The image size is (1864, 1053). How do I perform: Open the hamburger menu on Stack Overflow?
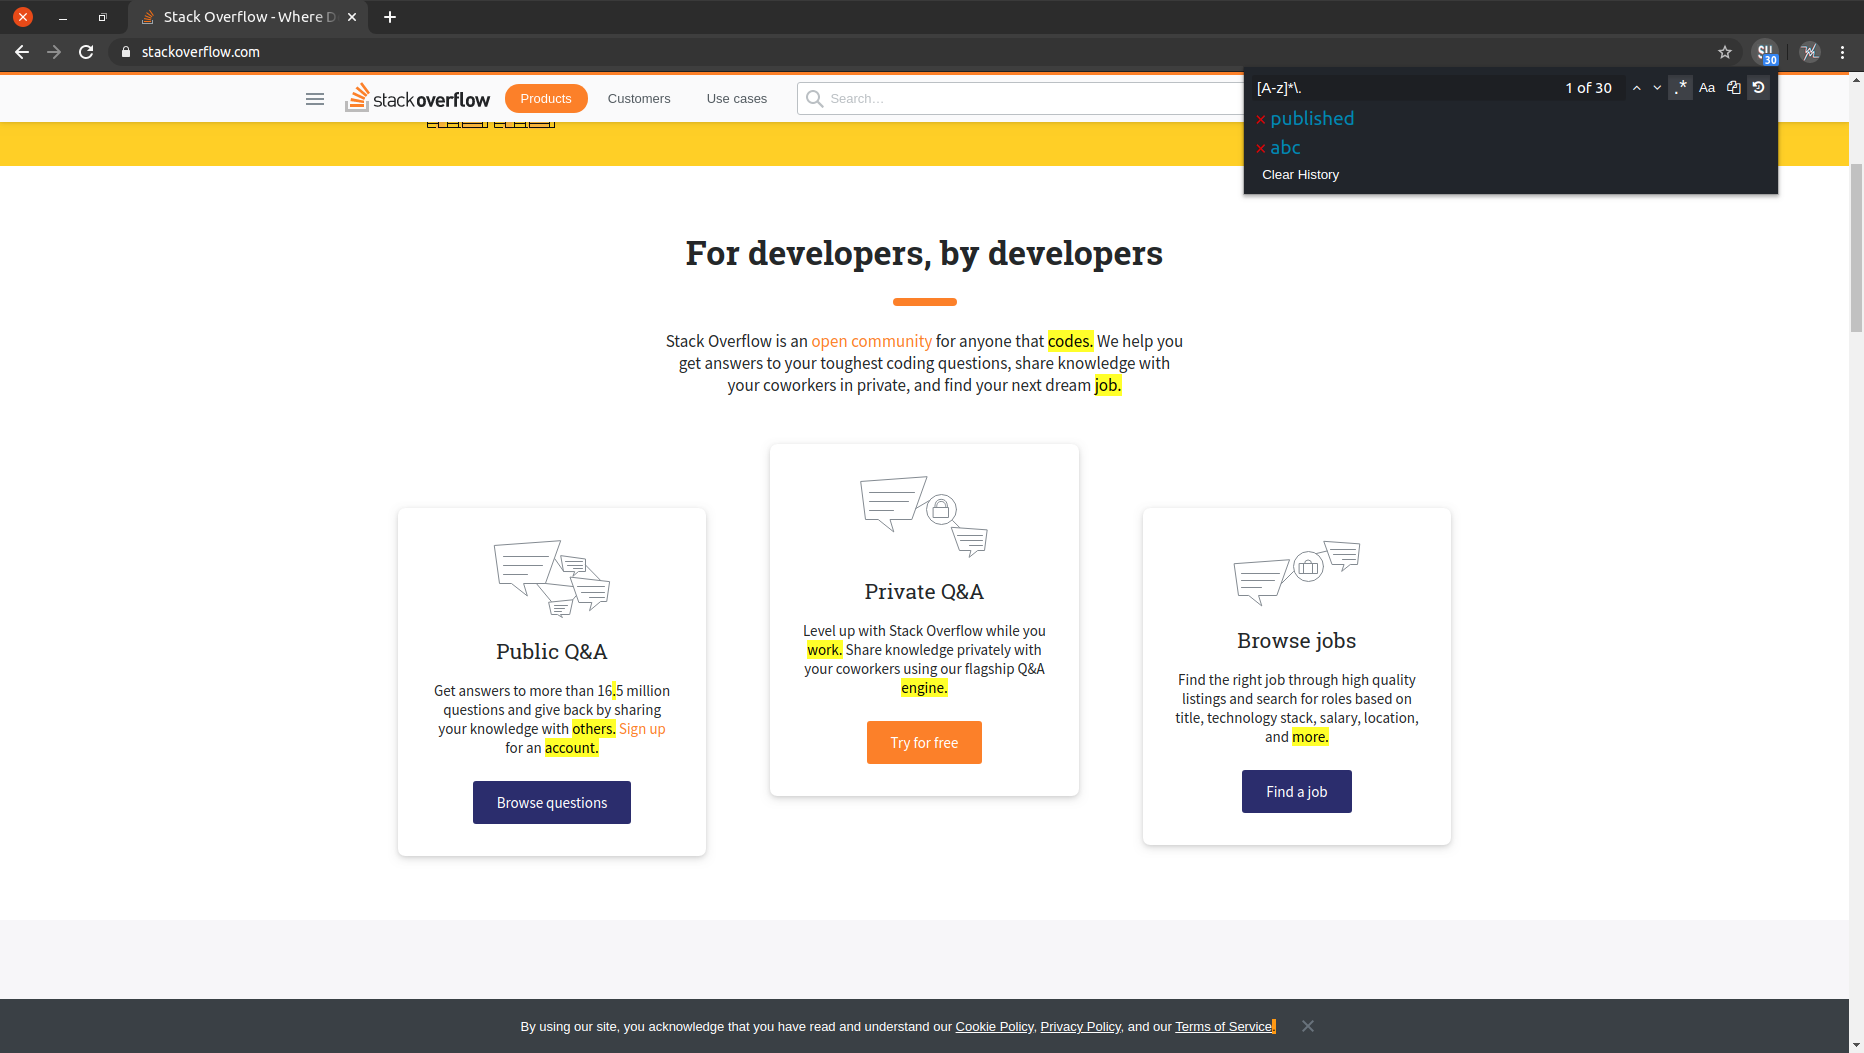coord(315,99)
